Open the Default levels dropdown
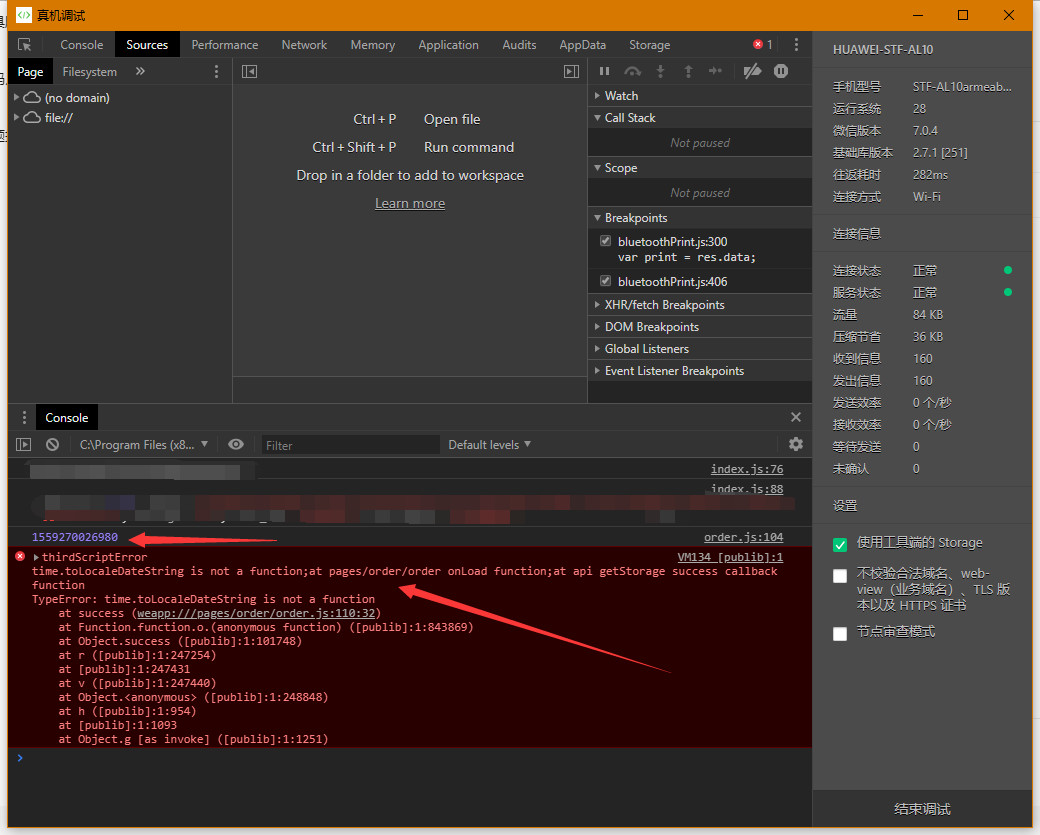Screen dimensions: 1040x835 [489, 444]
